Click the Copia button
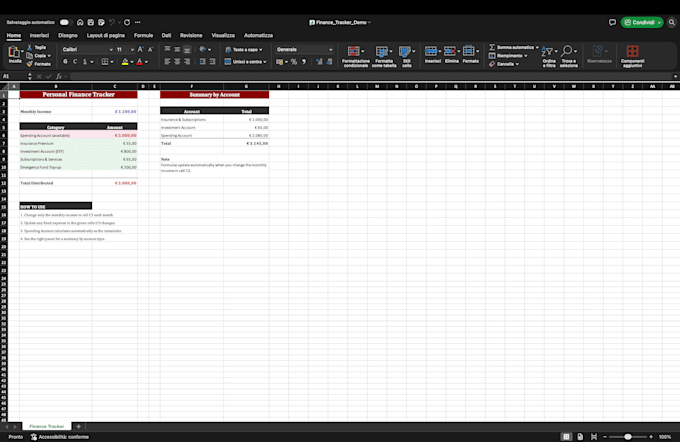This screenshot has width=680, height=442. [38, 56]
